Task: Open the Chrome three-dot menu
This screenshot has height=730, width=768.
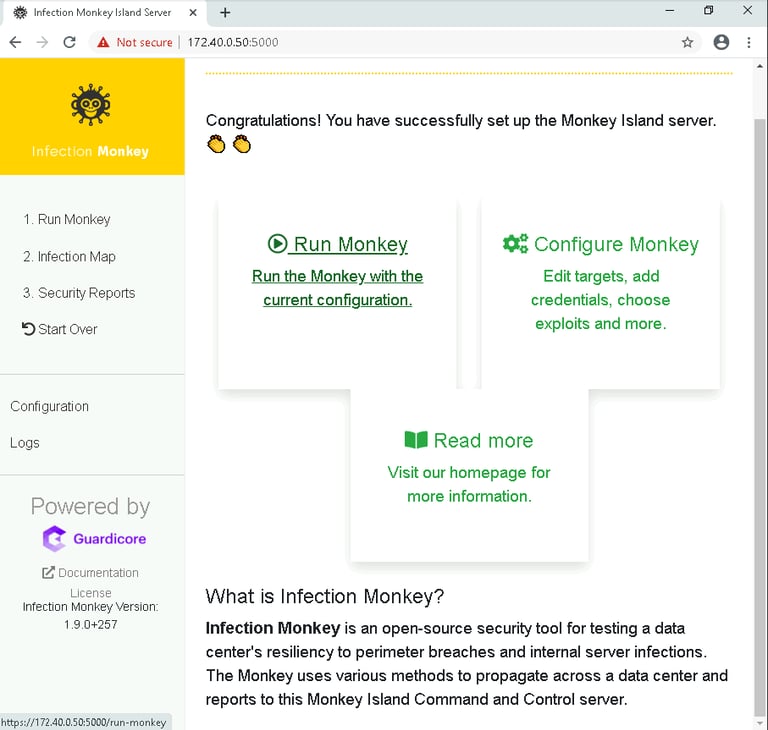Action: (x=749, y=43)
